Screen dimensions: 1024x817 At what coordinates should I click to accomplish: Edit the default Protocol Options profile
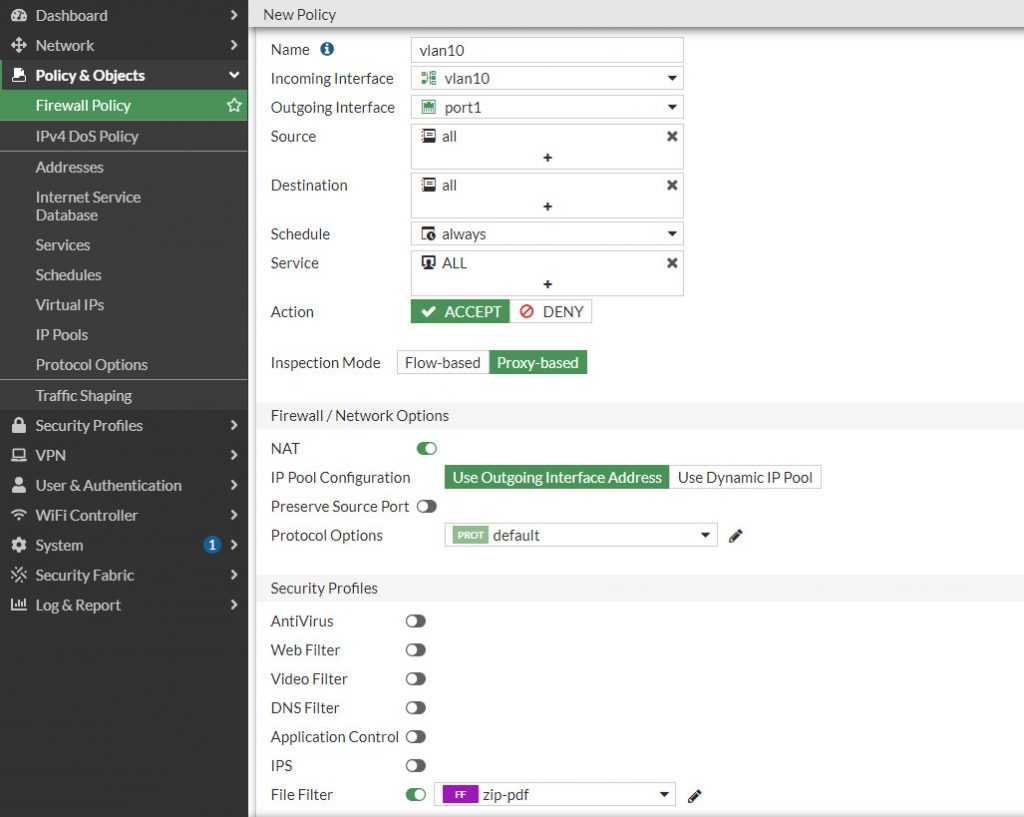736,535
